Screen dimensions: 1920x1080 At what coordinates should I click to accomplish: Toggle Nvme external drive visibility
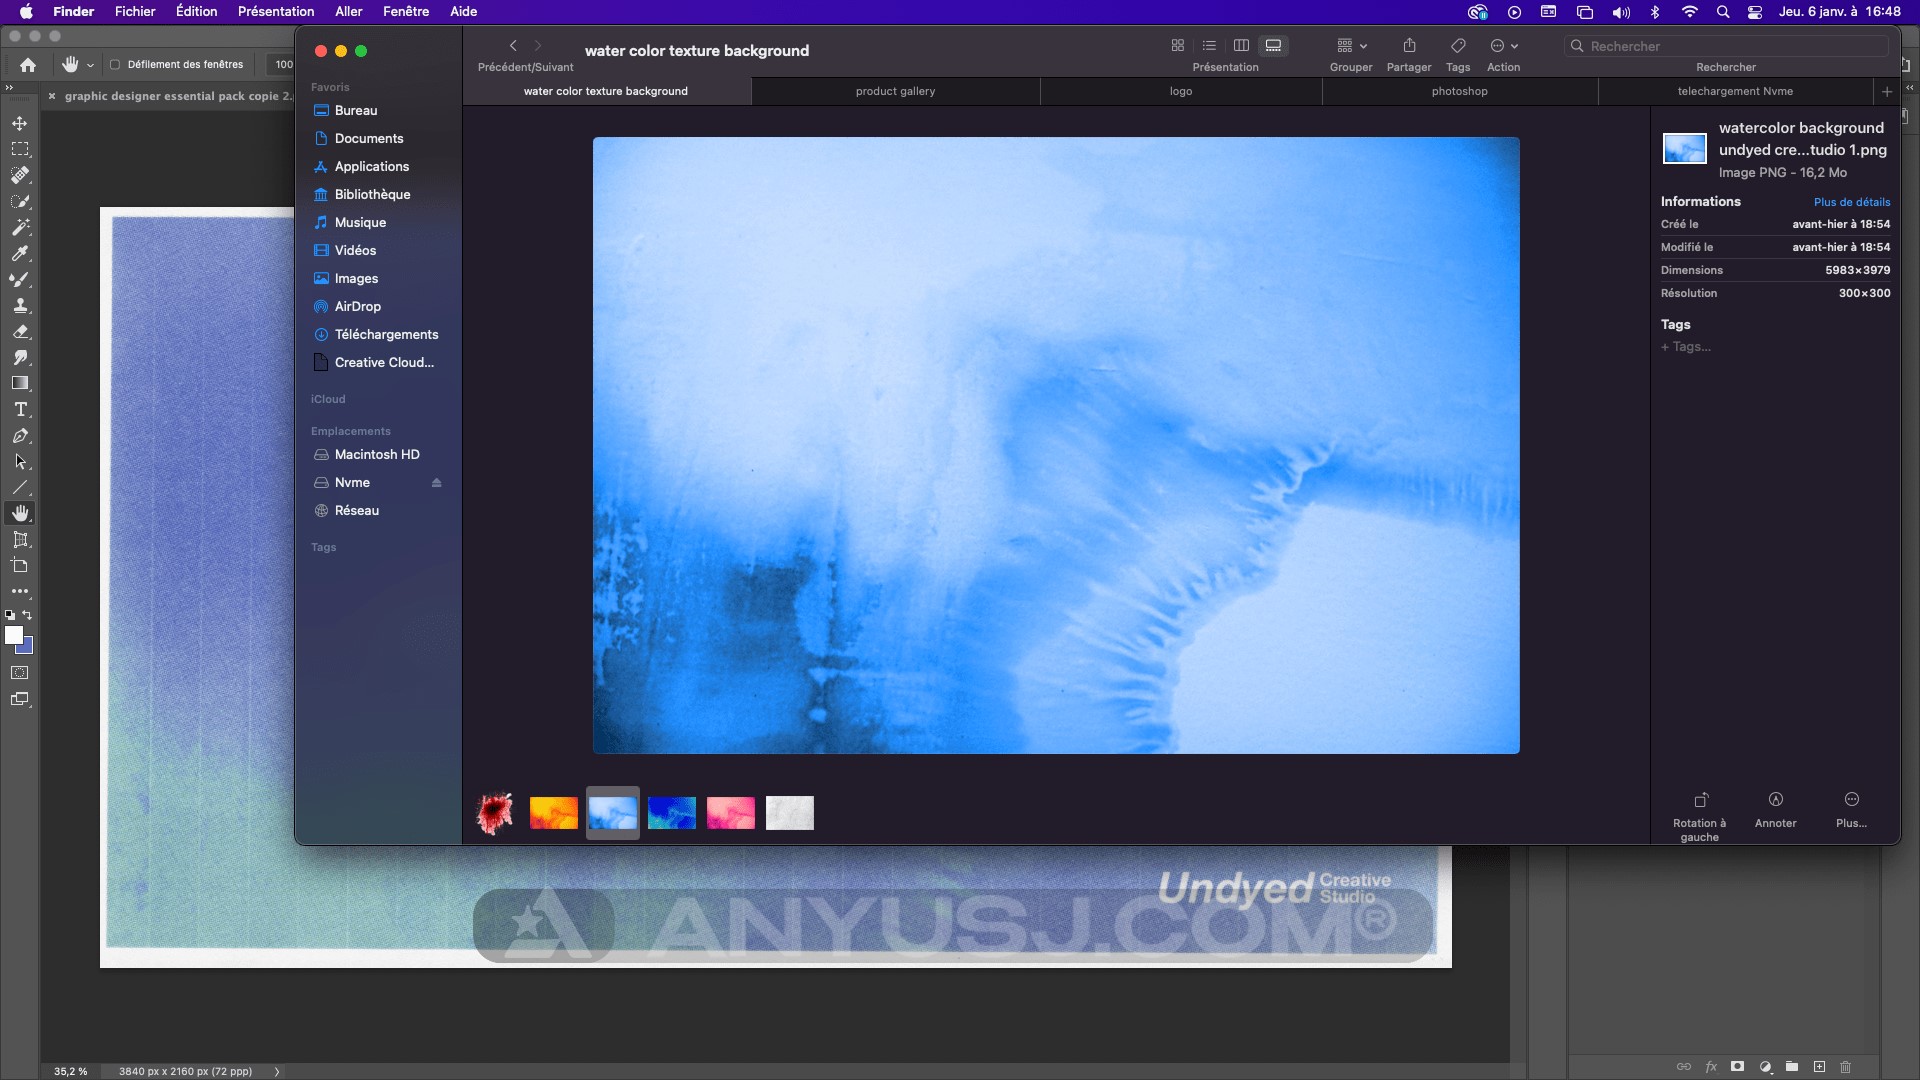(438, 481)
